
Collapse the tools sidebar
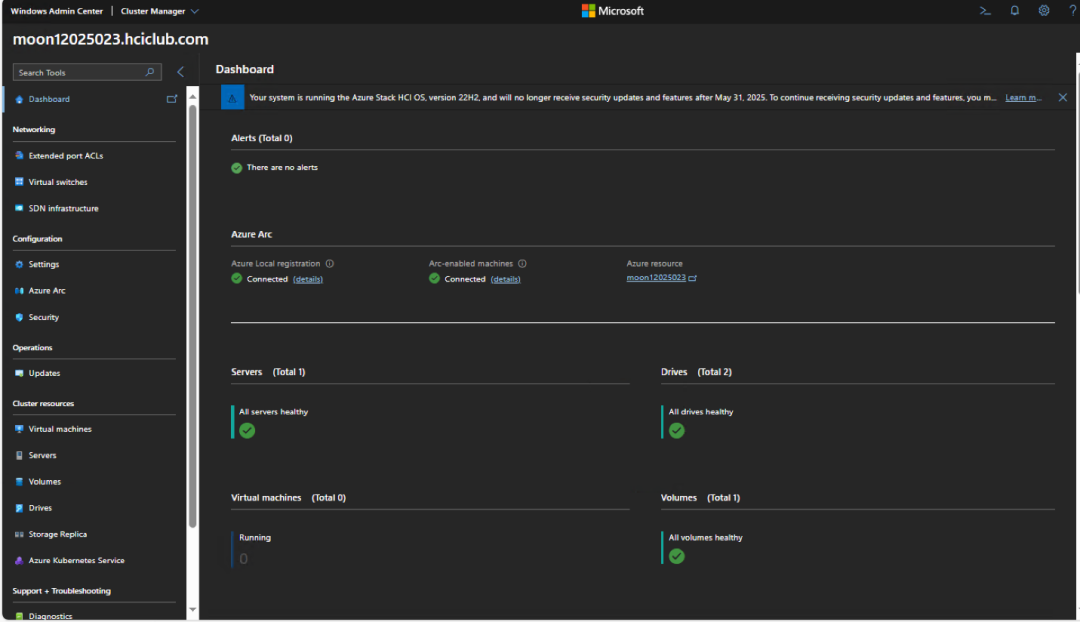coord(181,72)
